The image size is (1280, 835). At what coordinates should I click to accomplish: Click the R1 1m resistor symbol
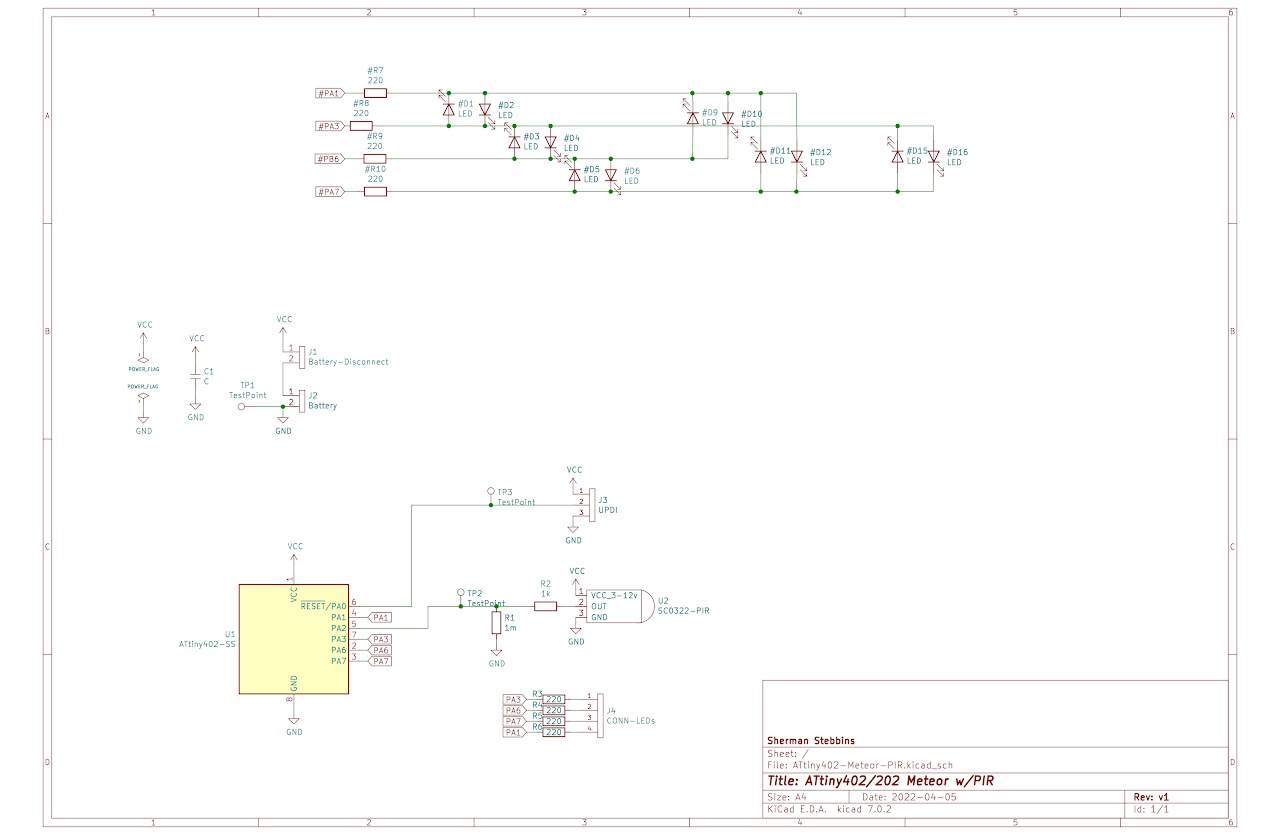point(496,623)
